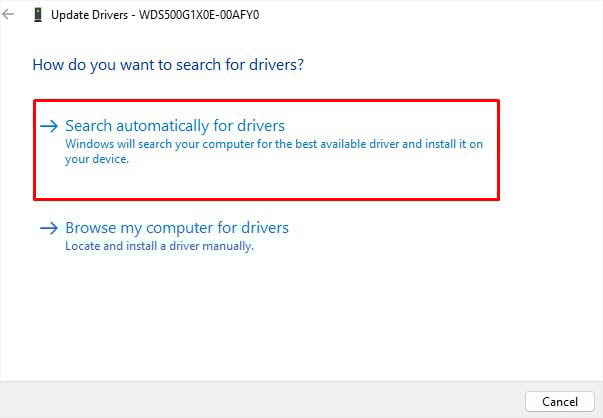
Task: Click the arrow beside Search automatically
Action: point(49,126)
